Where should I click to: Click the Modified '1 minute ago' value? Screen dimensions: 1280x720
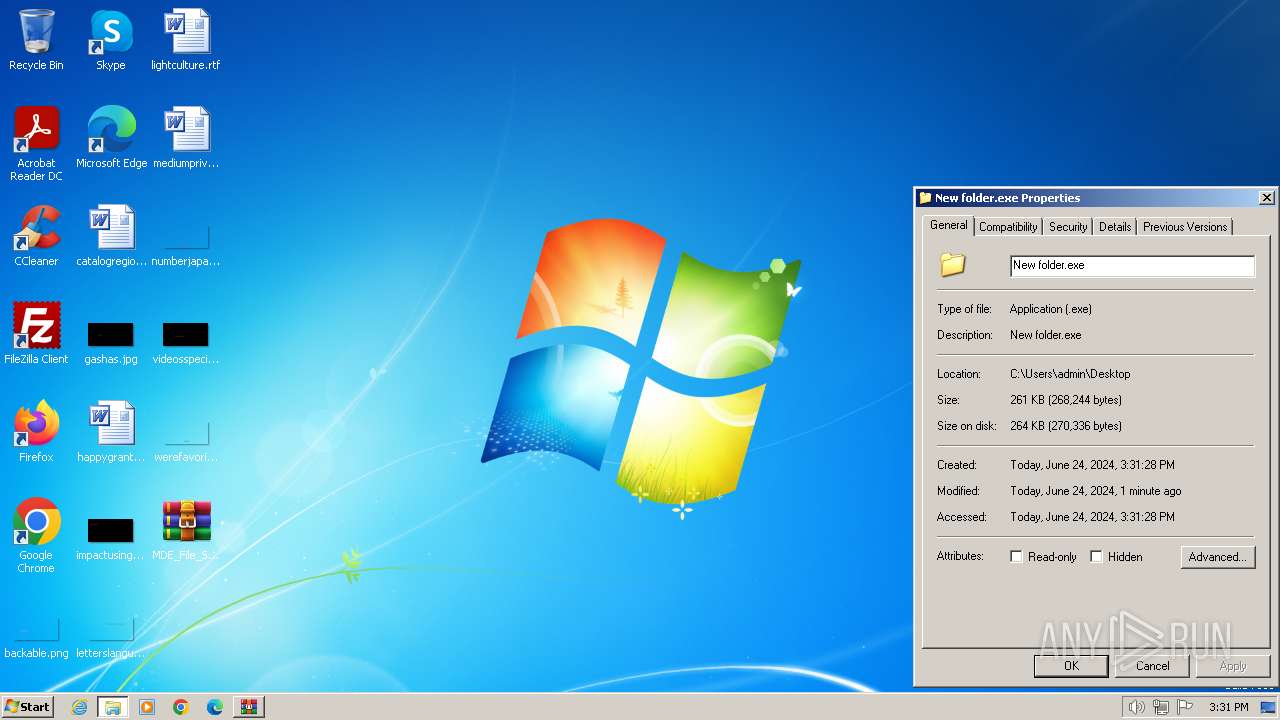pos(1096,491)
